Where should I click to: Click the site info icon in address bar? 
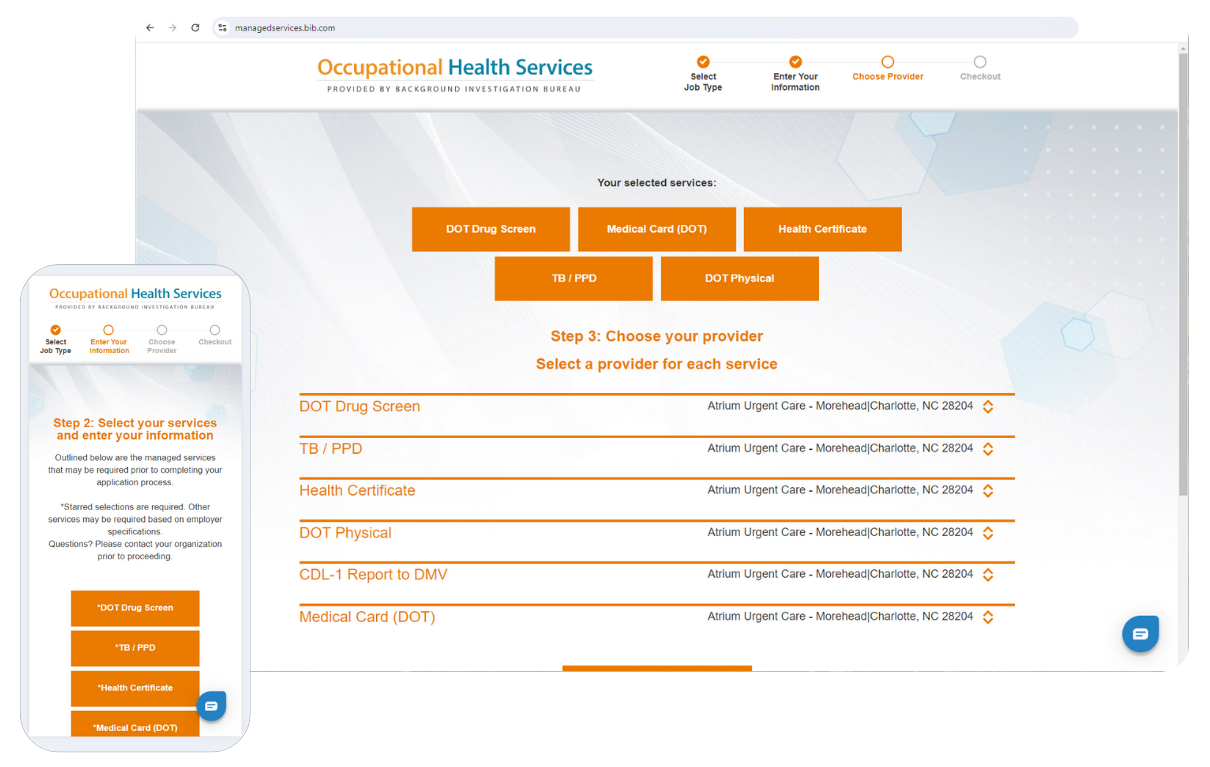[223, 28]
